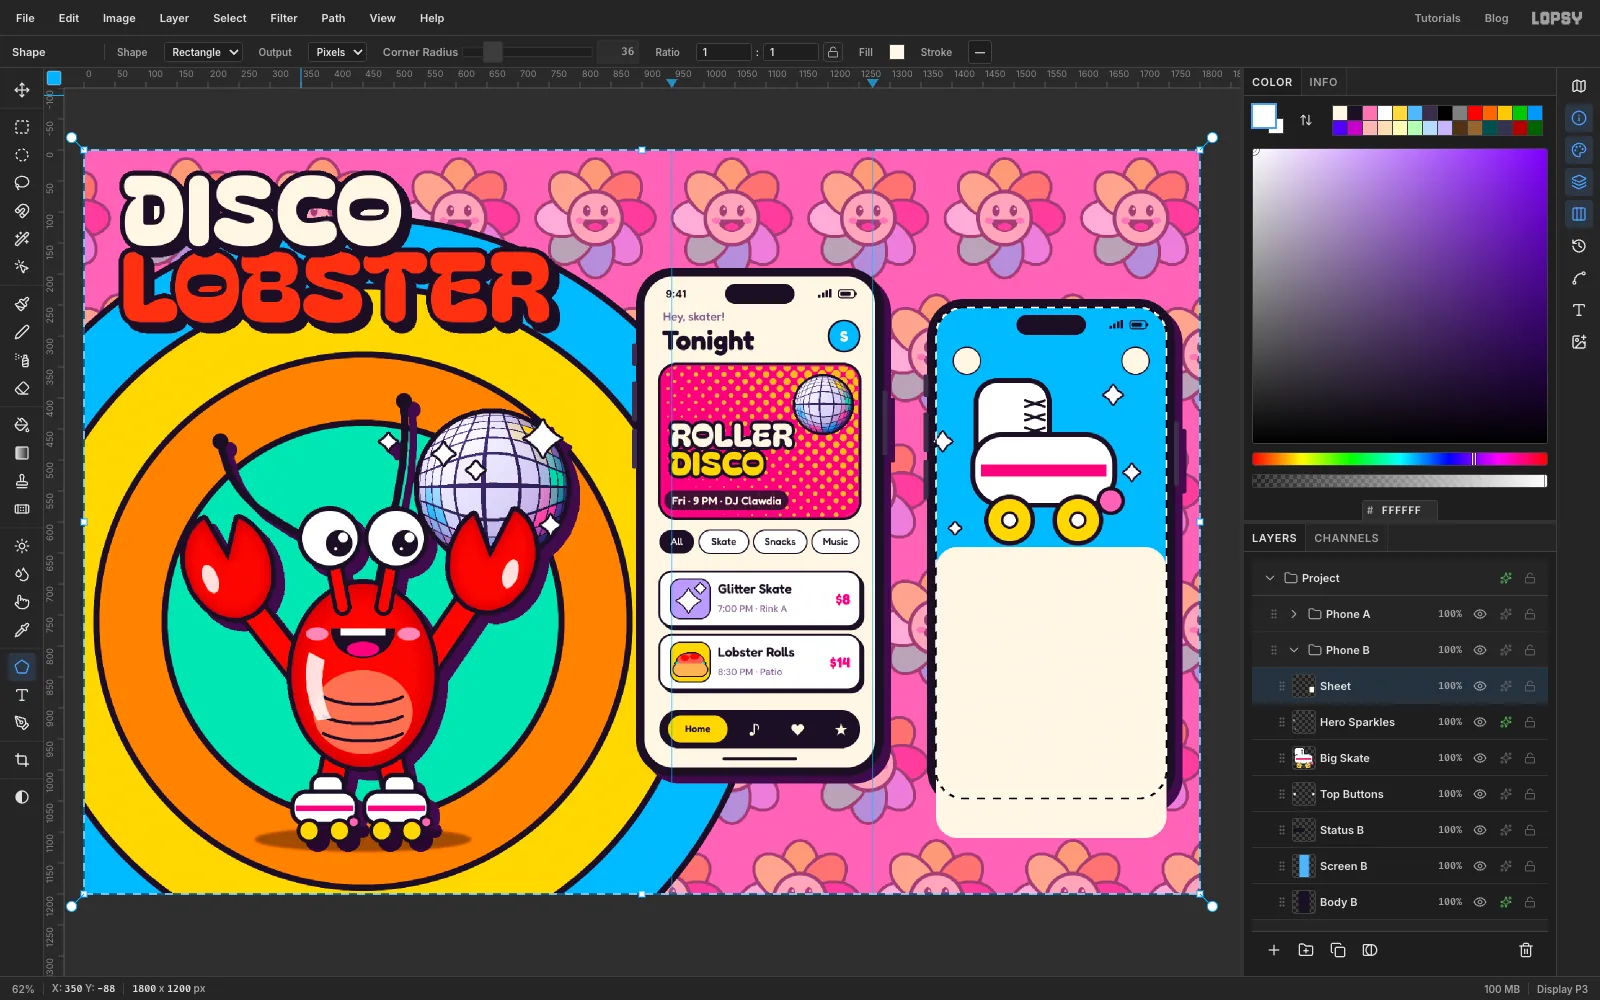Select the Crop tool
This screenshot has height=1000, width=1600.
point(22,760)
